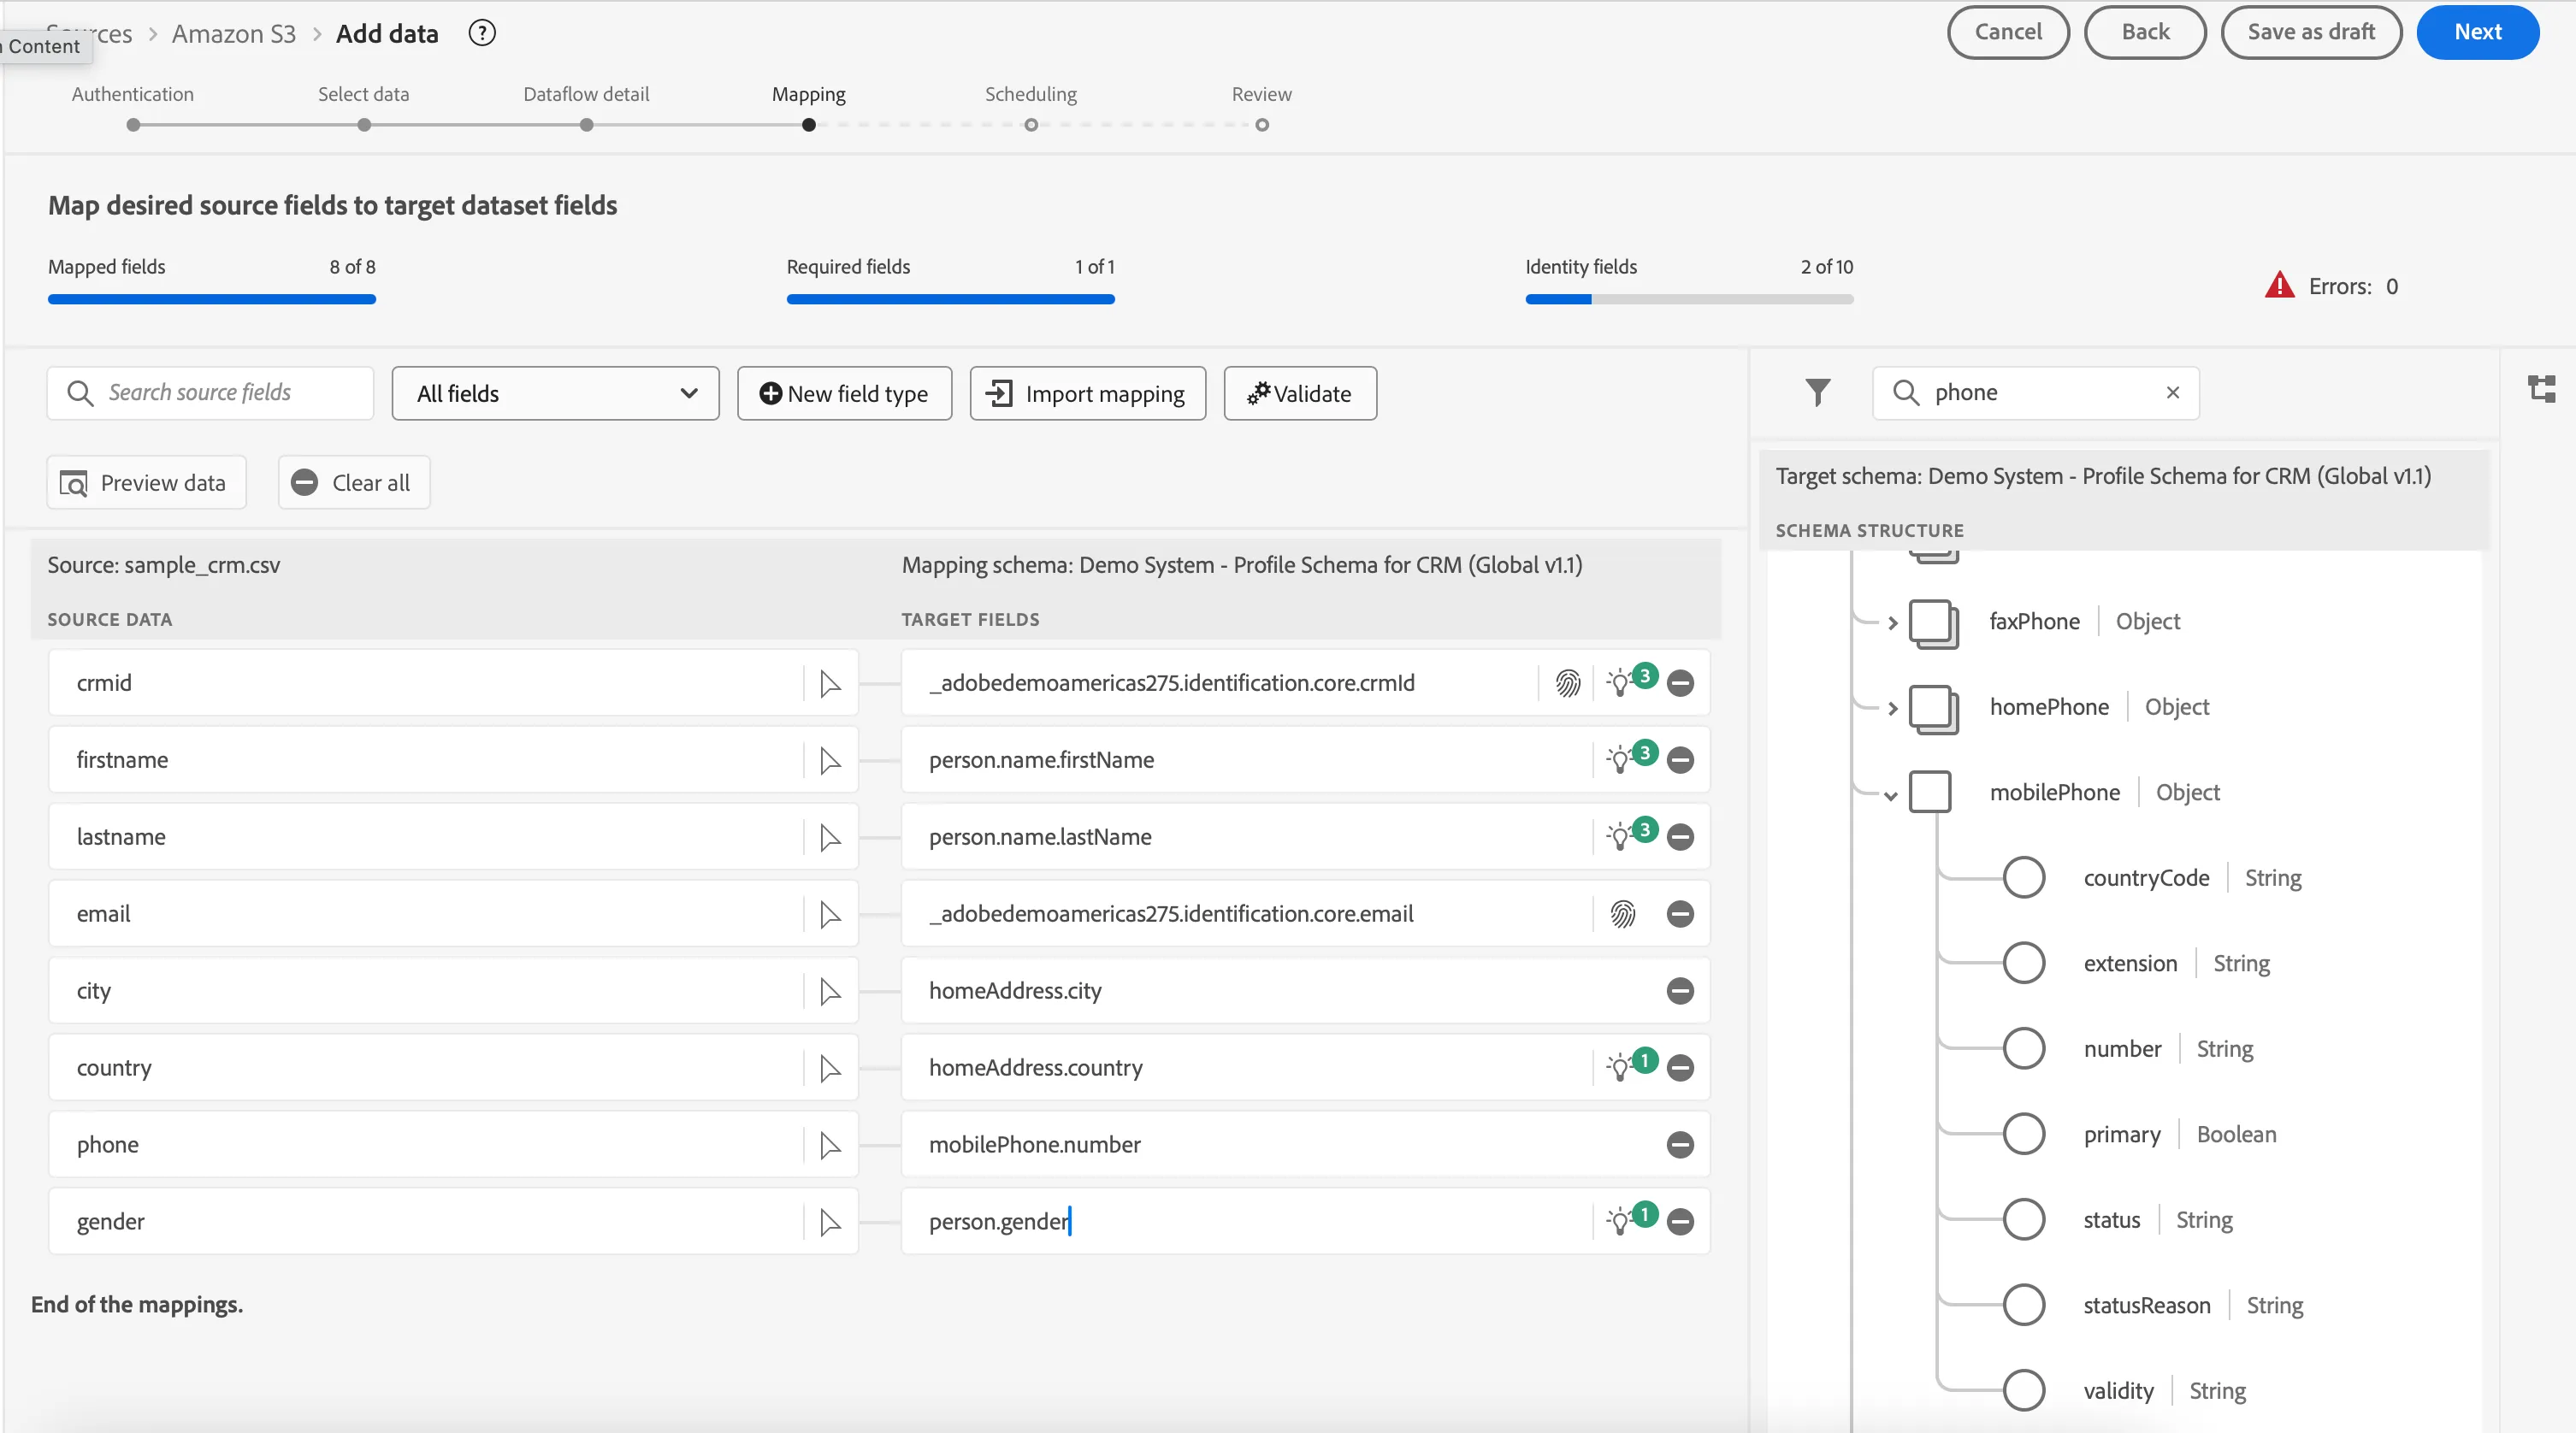
Task: Select the status radio button
Action: pyautogui.click(x=2023, y=1220)
